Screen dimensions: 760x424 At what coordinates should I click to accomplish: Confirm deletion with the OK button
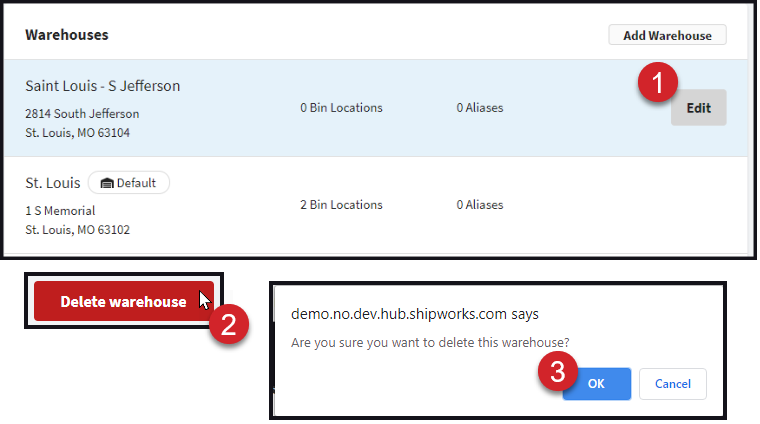coord(596,384)
